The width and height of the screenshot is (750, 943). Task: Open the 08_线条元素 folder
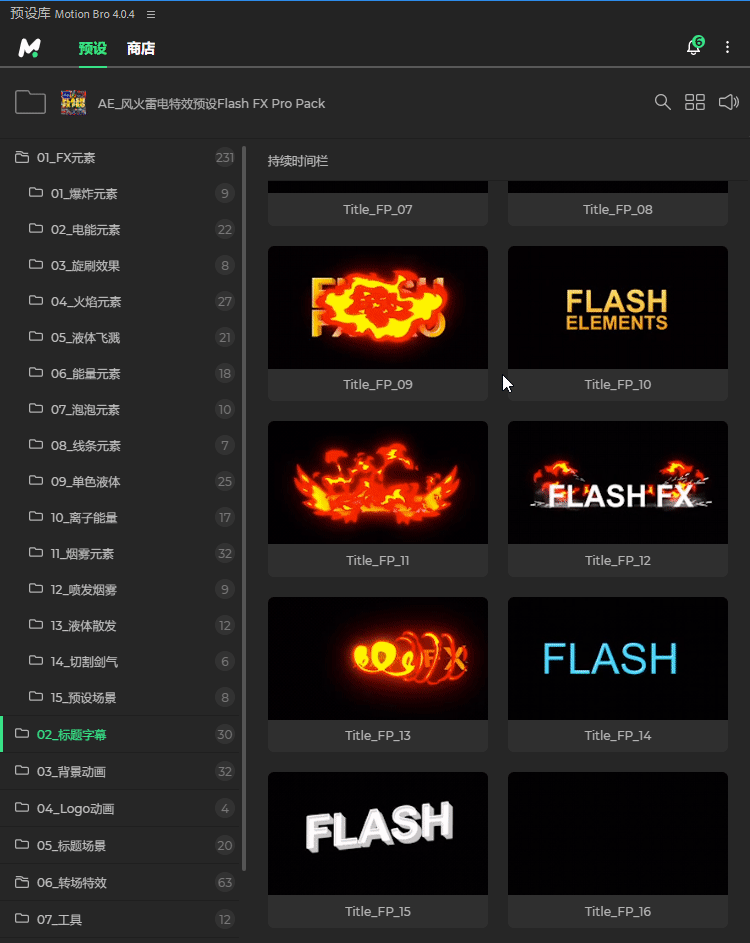(120, 446)
